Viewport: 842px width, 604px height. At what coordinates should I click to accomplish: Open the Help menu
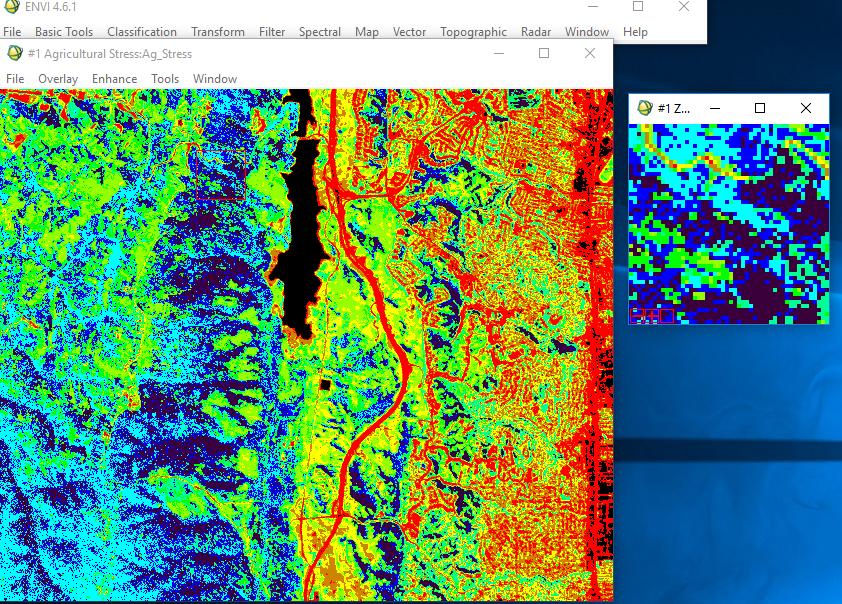click(x=635, y=31)
